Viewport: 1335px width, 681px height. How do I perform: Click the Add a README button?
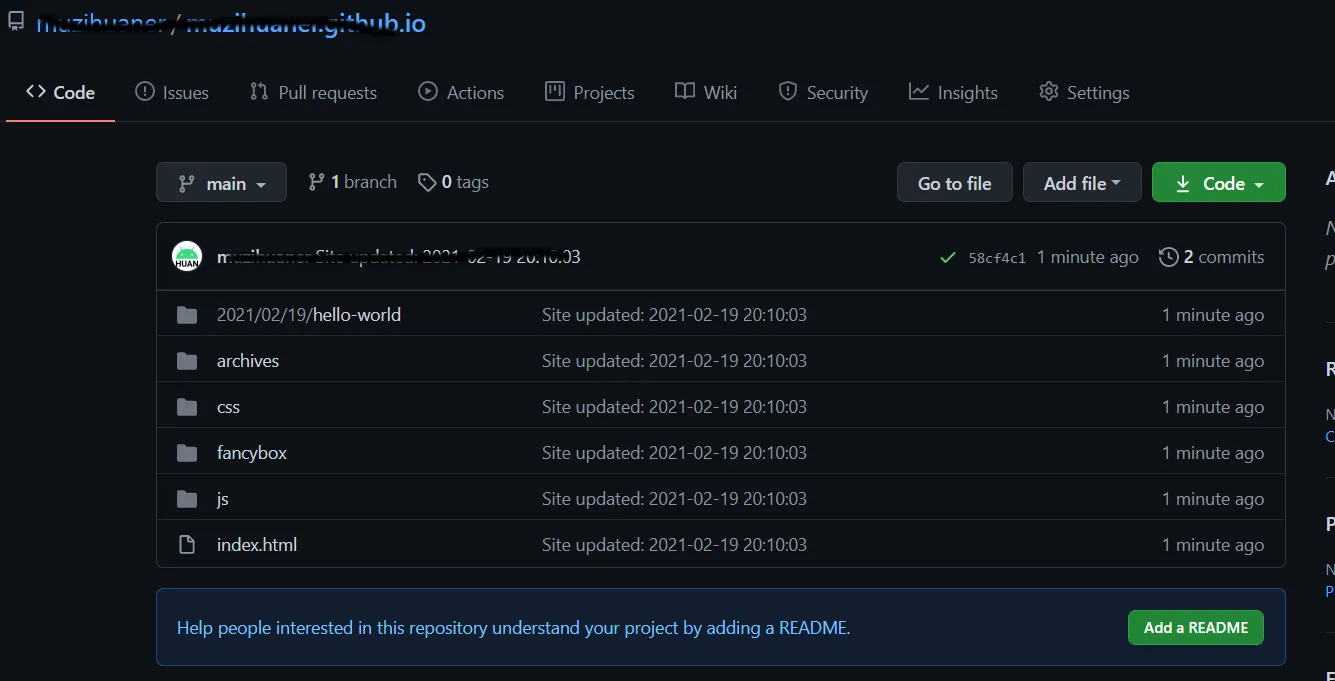coord(1195,628)
